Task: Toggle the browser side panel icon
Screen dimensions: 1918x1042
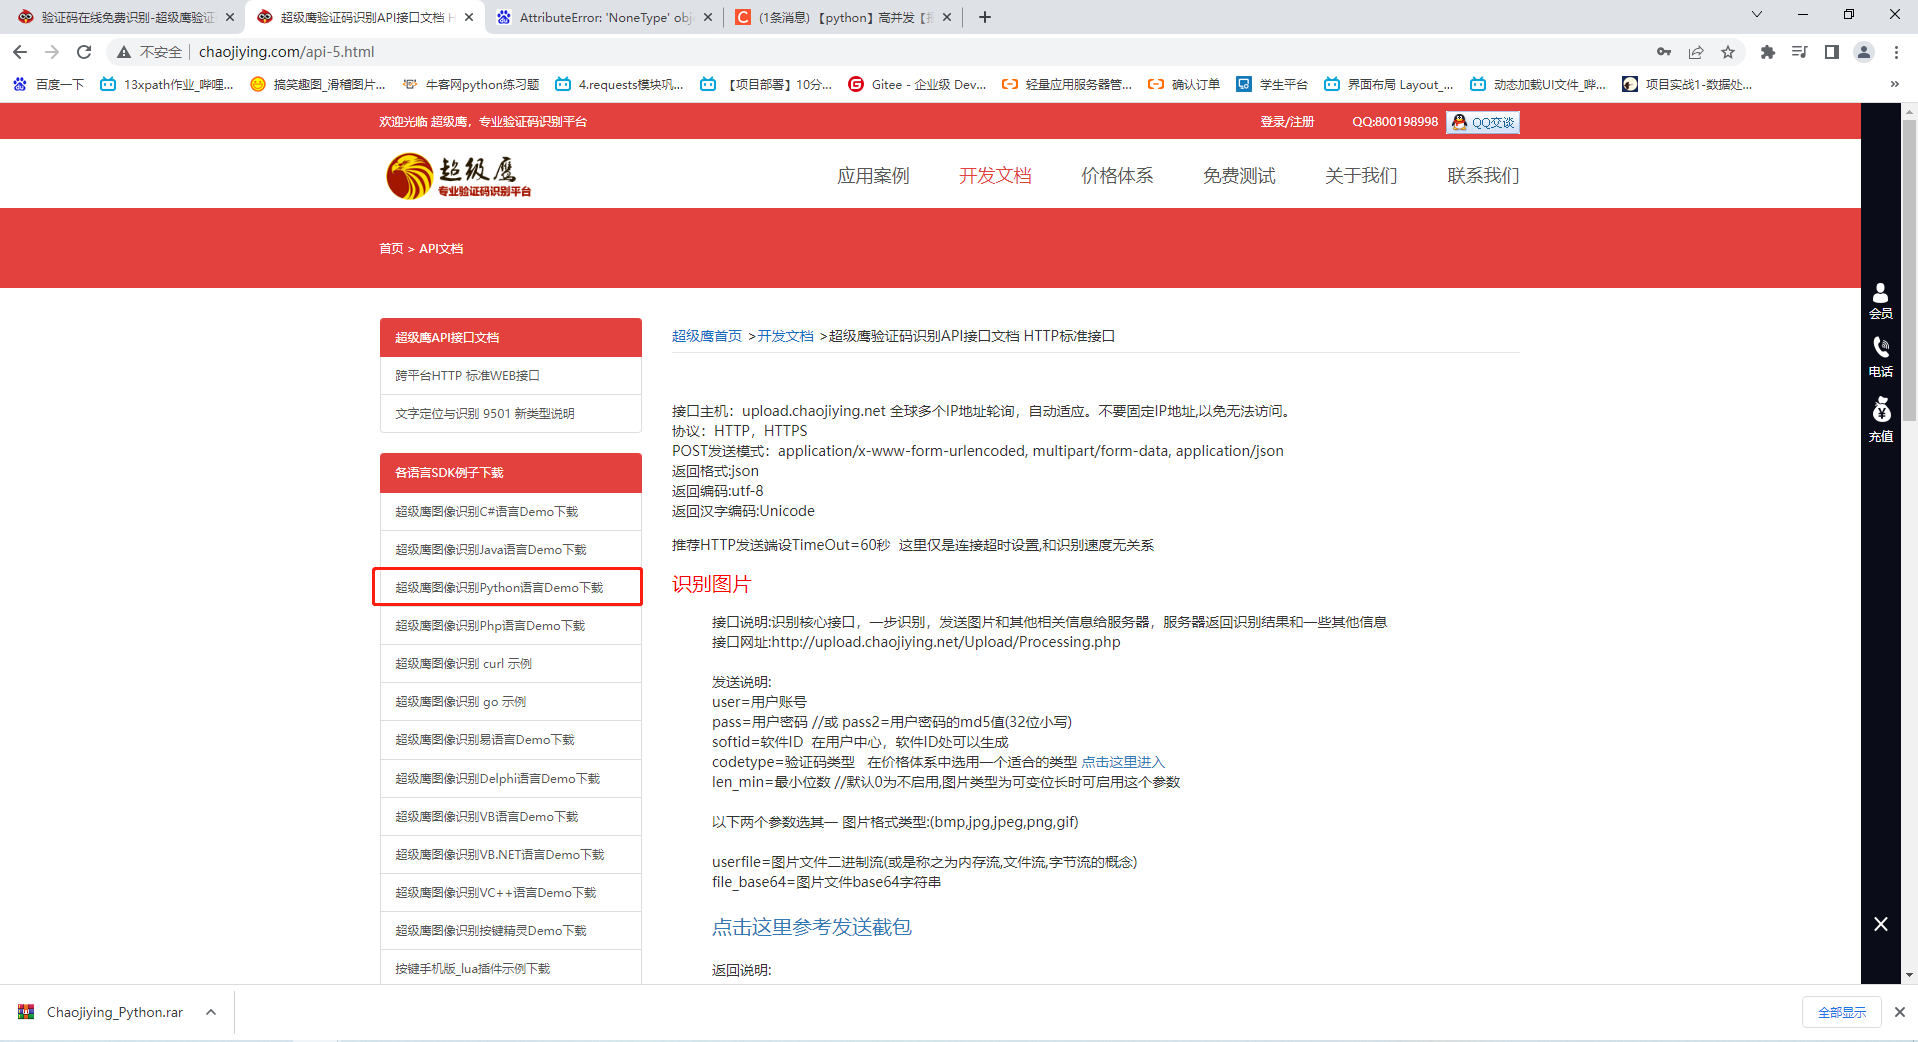Action: click(x=1832, y=52)
